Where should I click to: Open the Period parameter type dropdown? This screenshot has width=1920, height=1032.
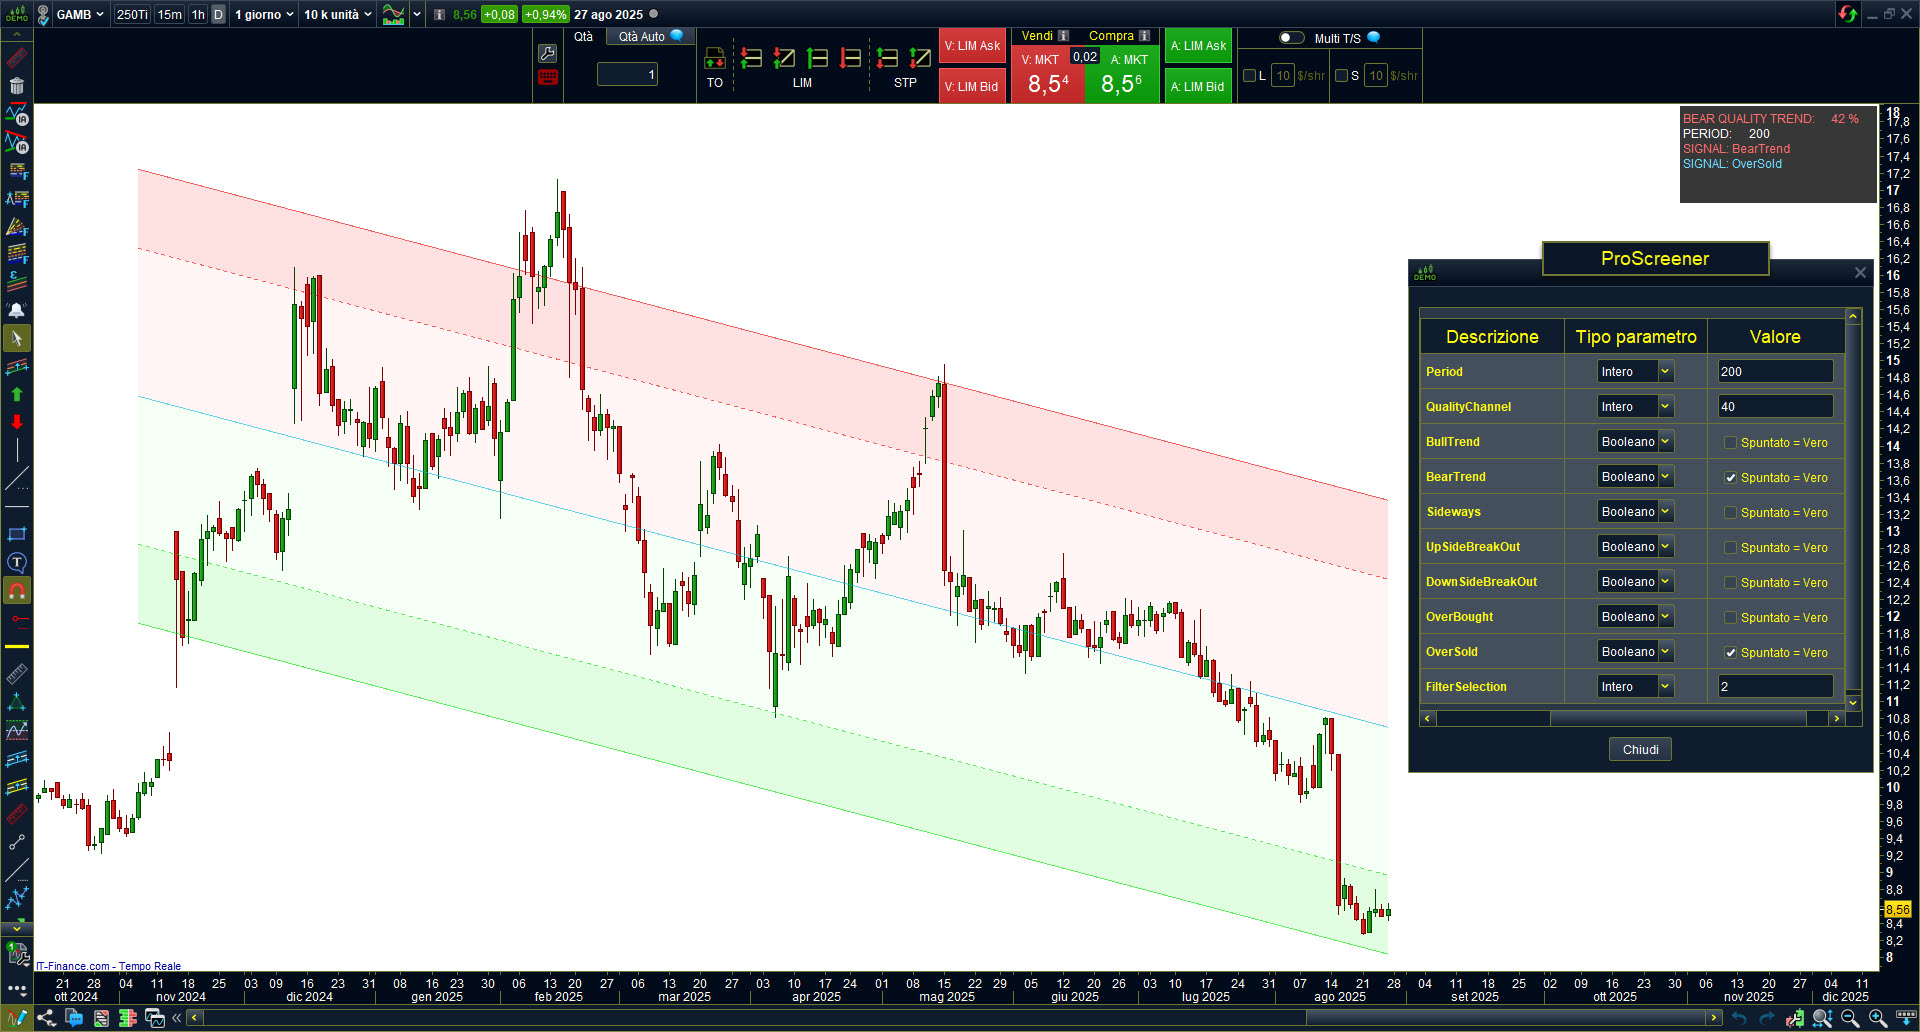pyautogui.click(x=1665, y=372)
